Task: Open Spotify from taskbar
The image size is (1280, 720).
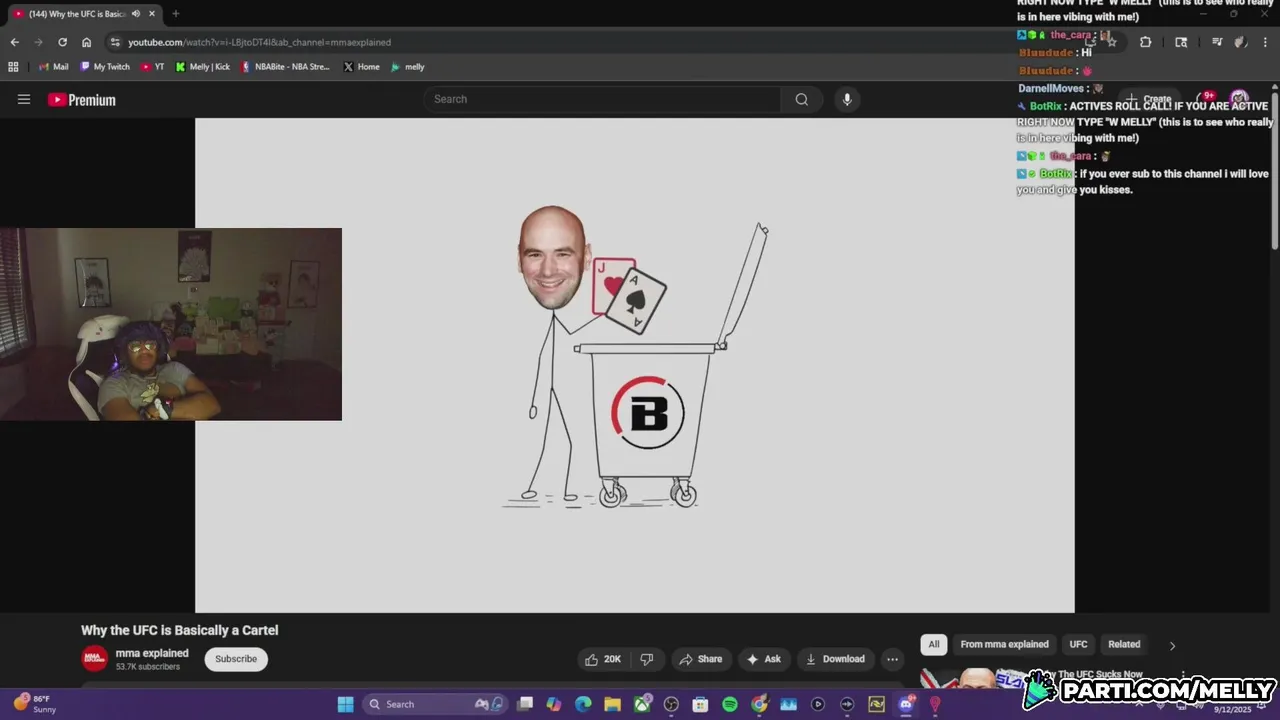Action: (730, 704)
